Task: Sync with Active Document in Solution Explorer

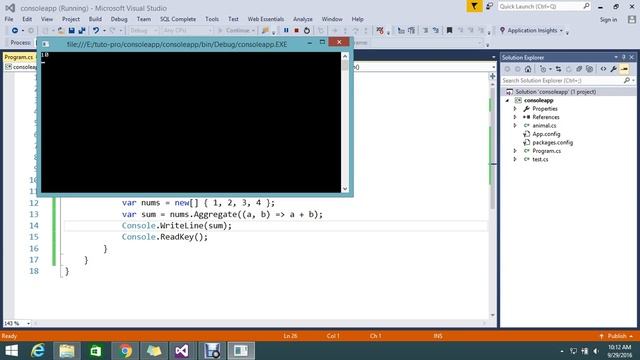Action: coord(558,69)
